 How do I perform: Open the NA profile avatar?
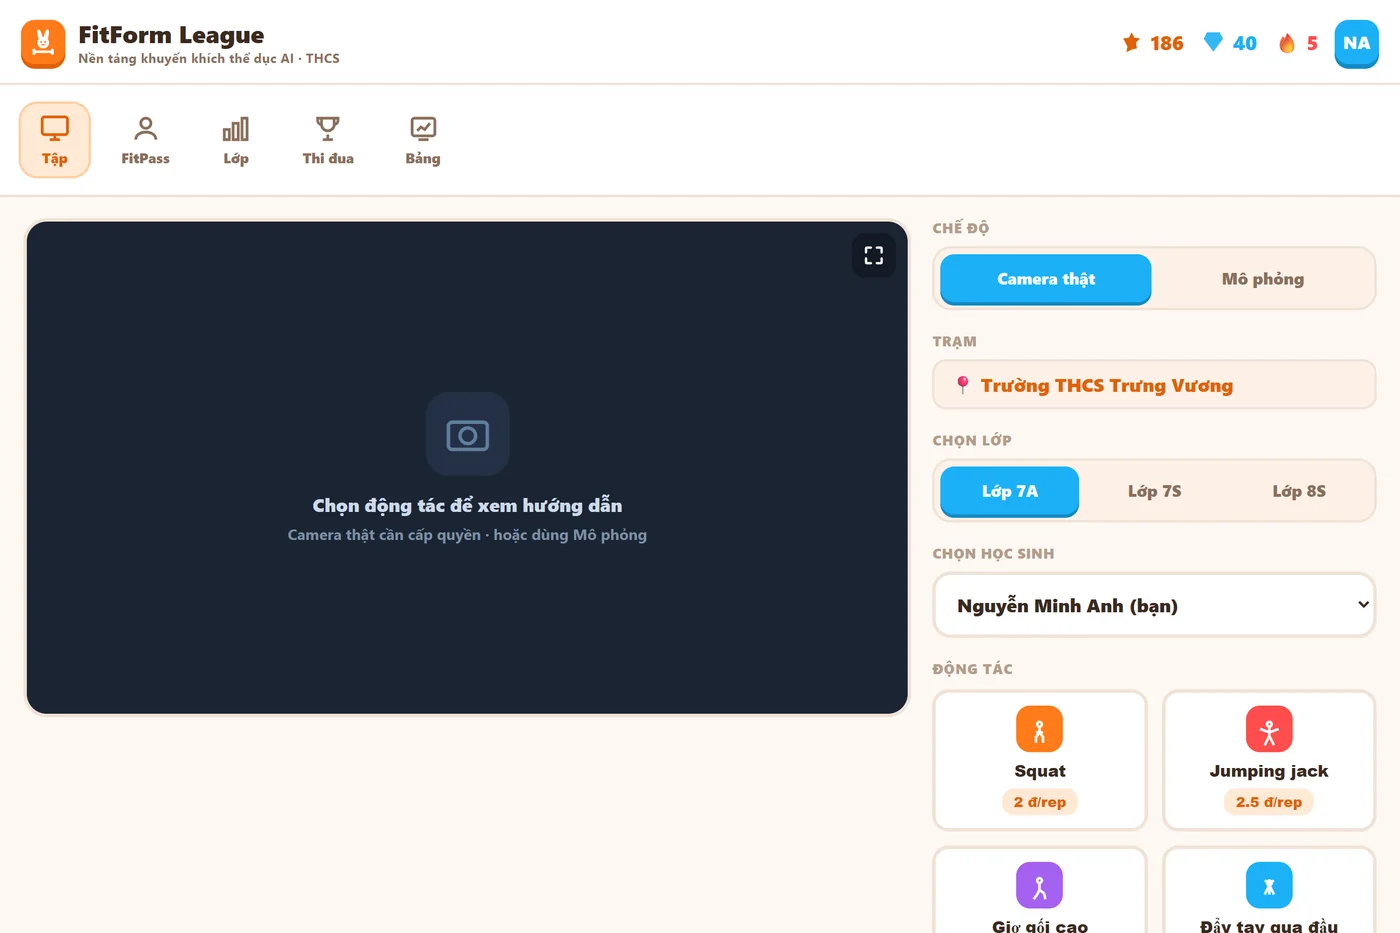1356,43
